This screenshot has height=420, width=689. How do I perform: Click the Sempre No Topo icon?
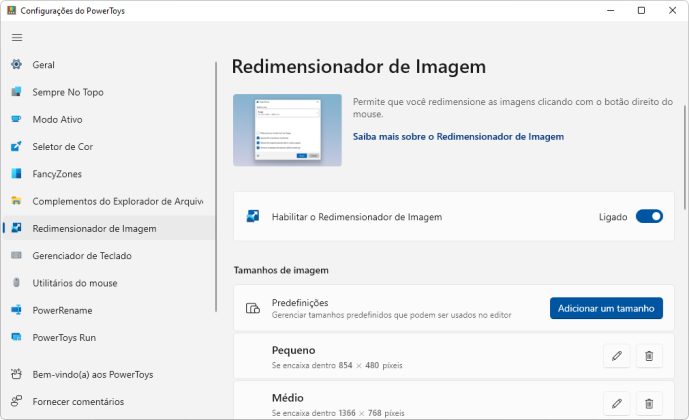pos(16,92)
